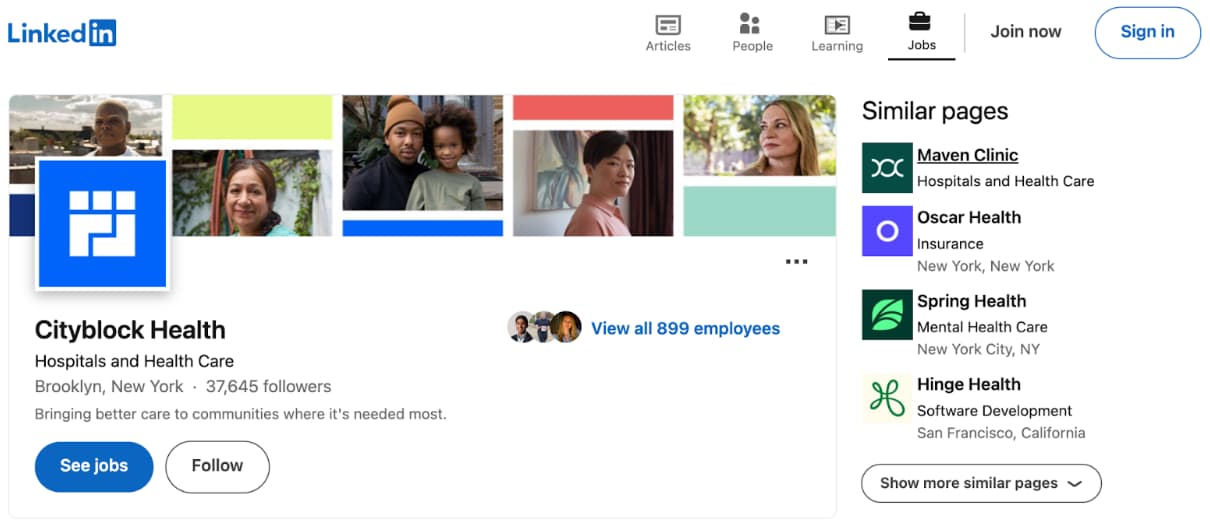Click the Hinge Health logo icon
Screen dimensions: 1210x528
pos(887,398)
